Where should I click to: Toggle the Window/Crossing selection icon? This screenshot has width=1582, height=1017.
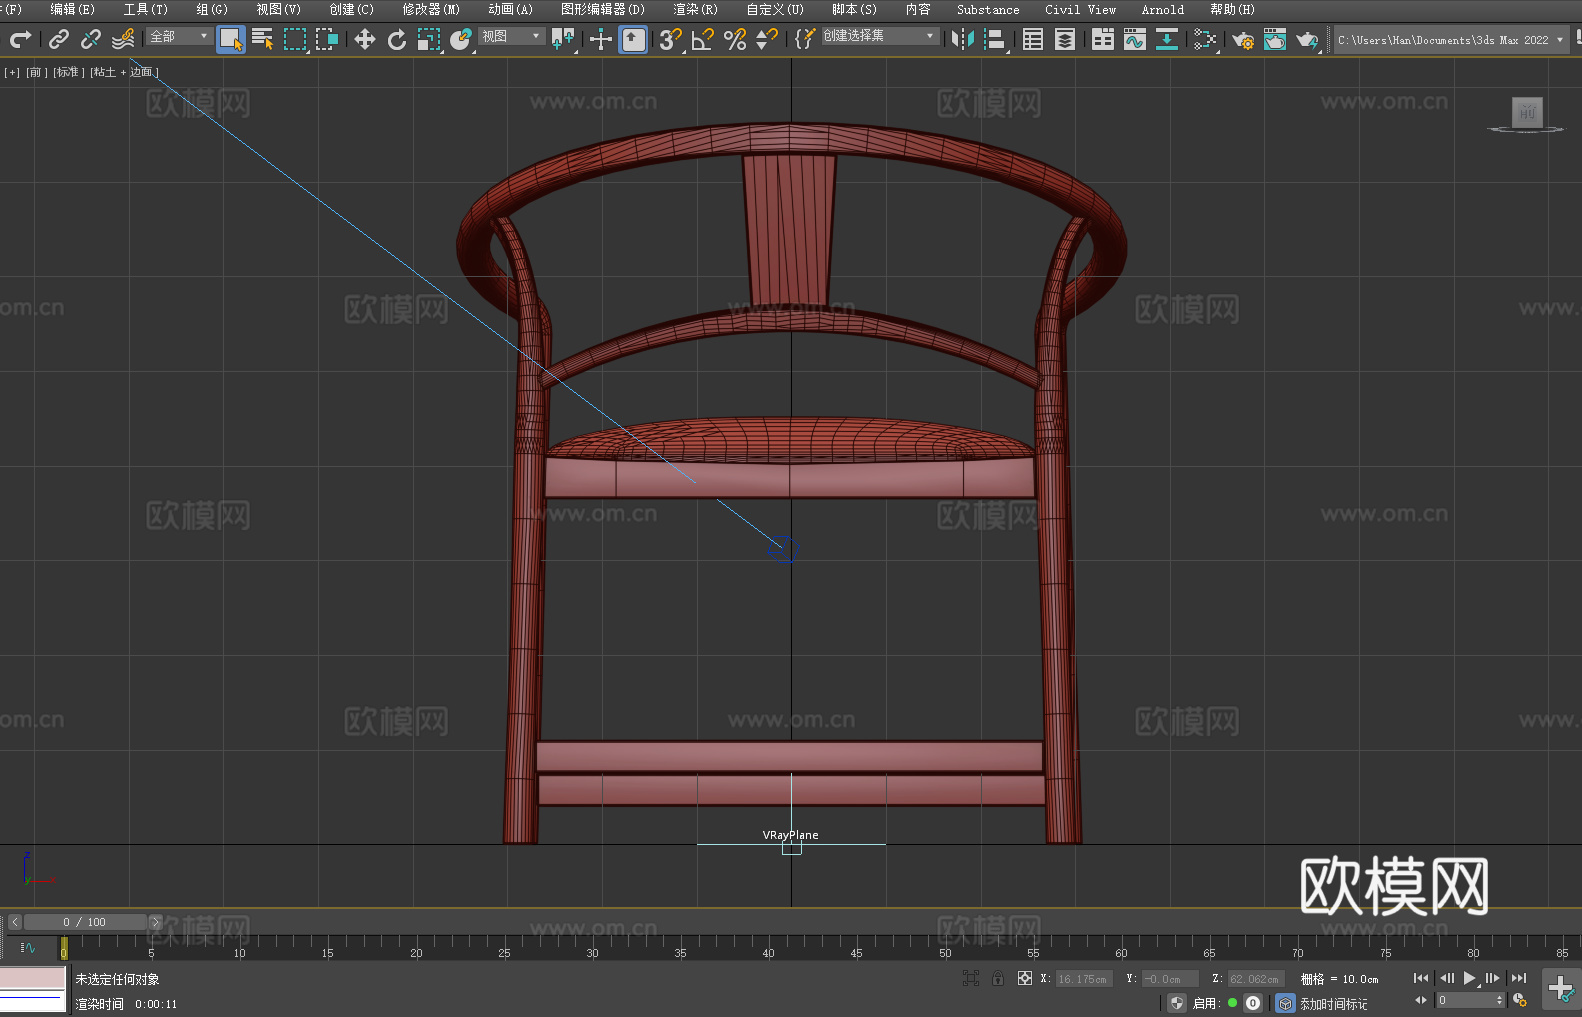327,40
